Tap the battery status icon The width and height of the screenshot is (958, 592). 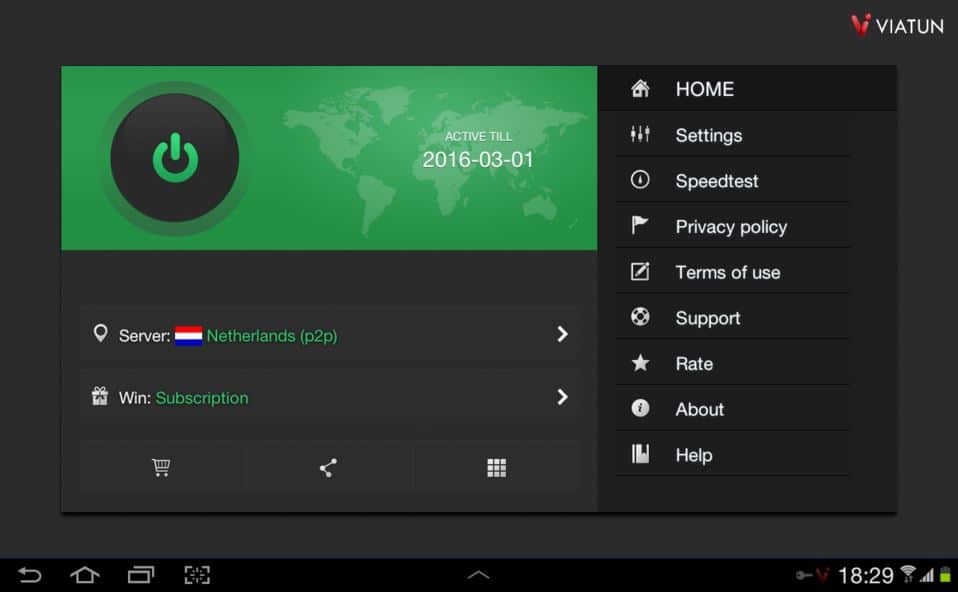(x=946, y=574)
